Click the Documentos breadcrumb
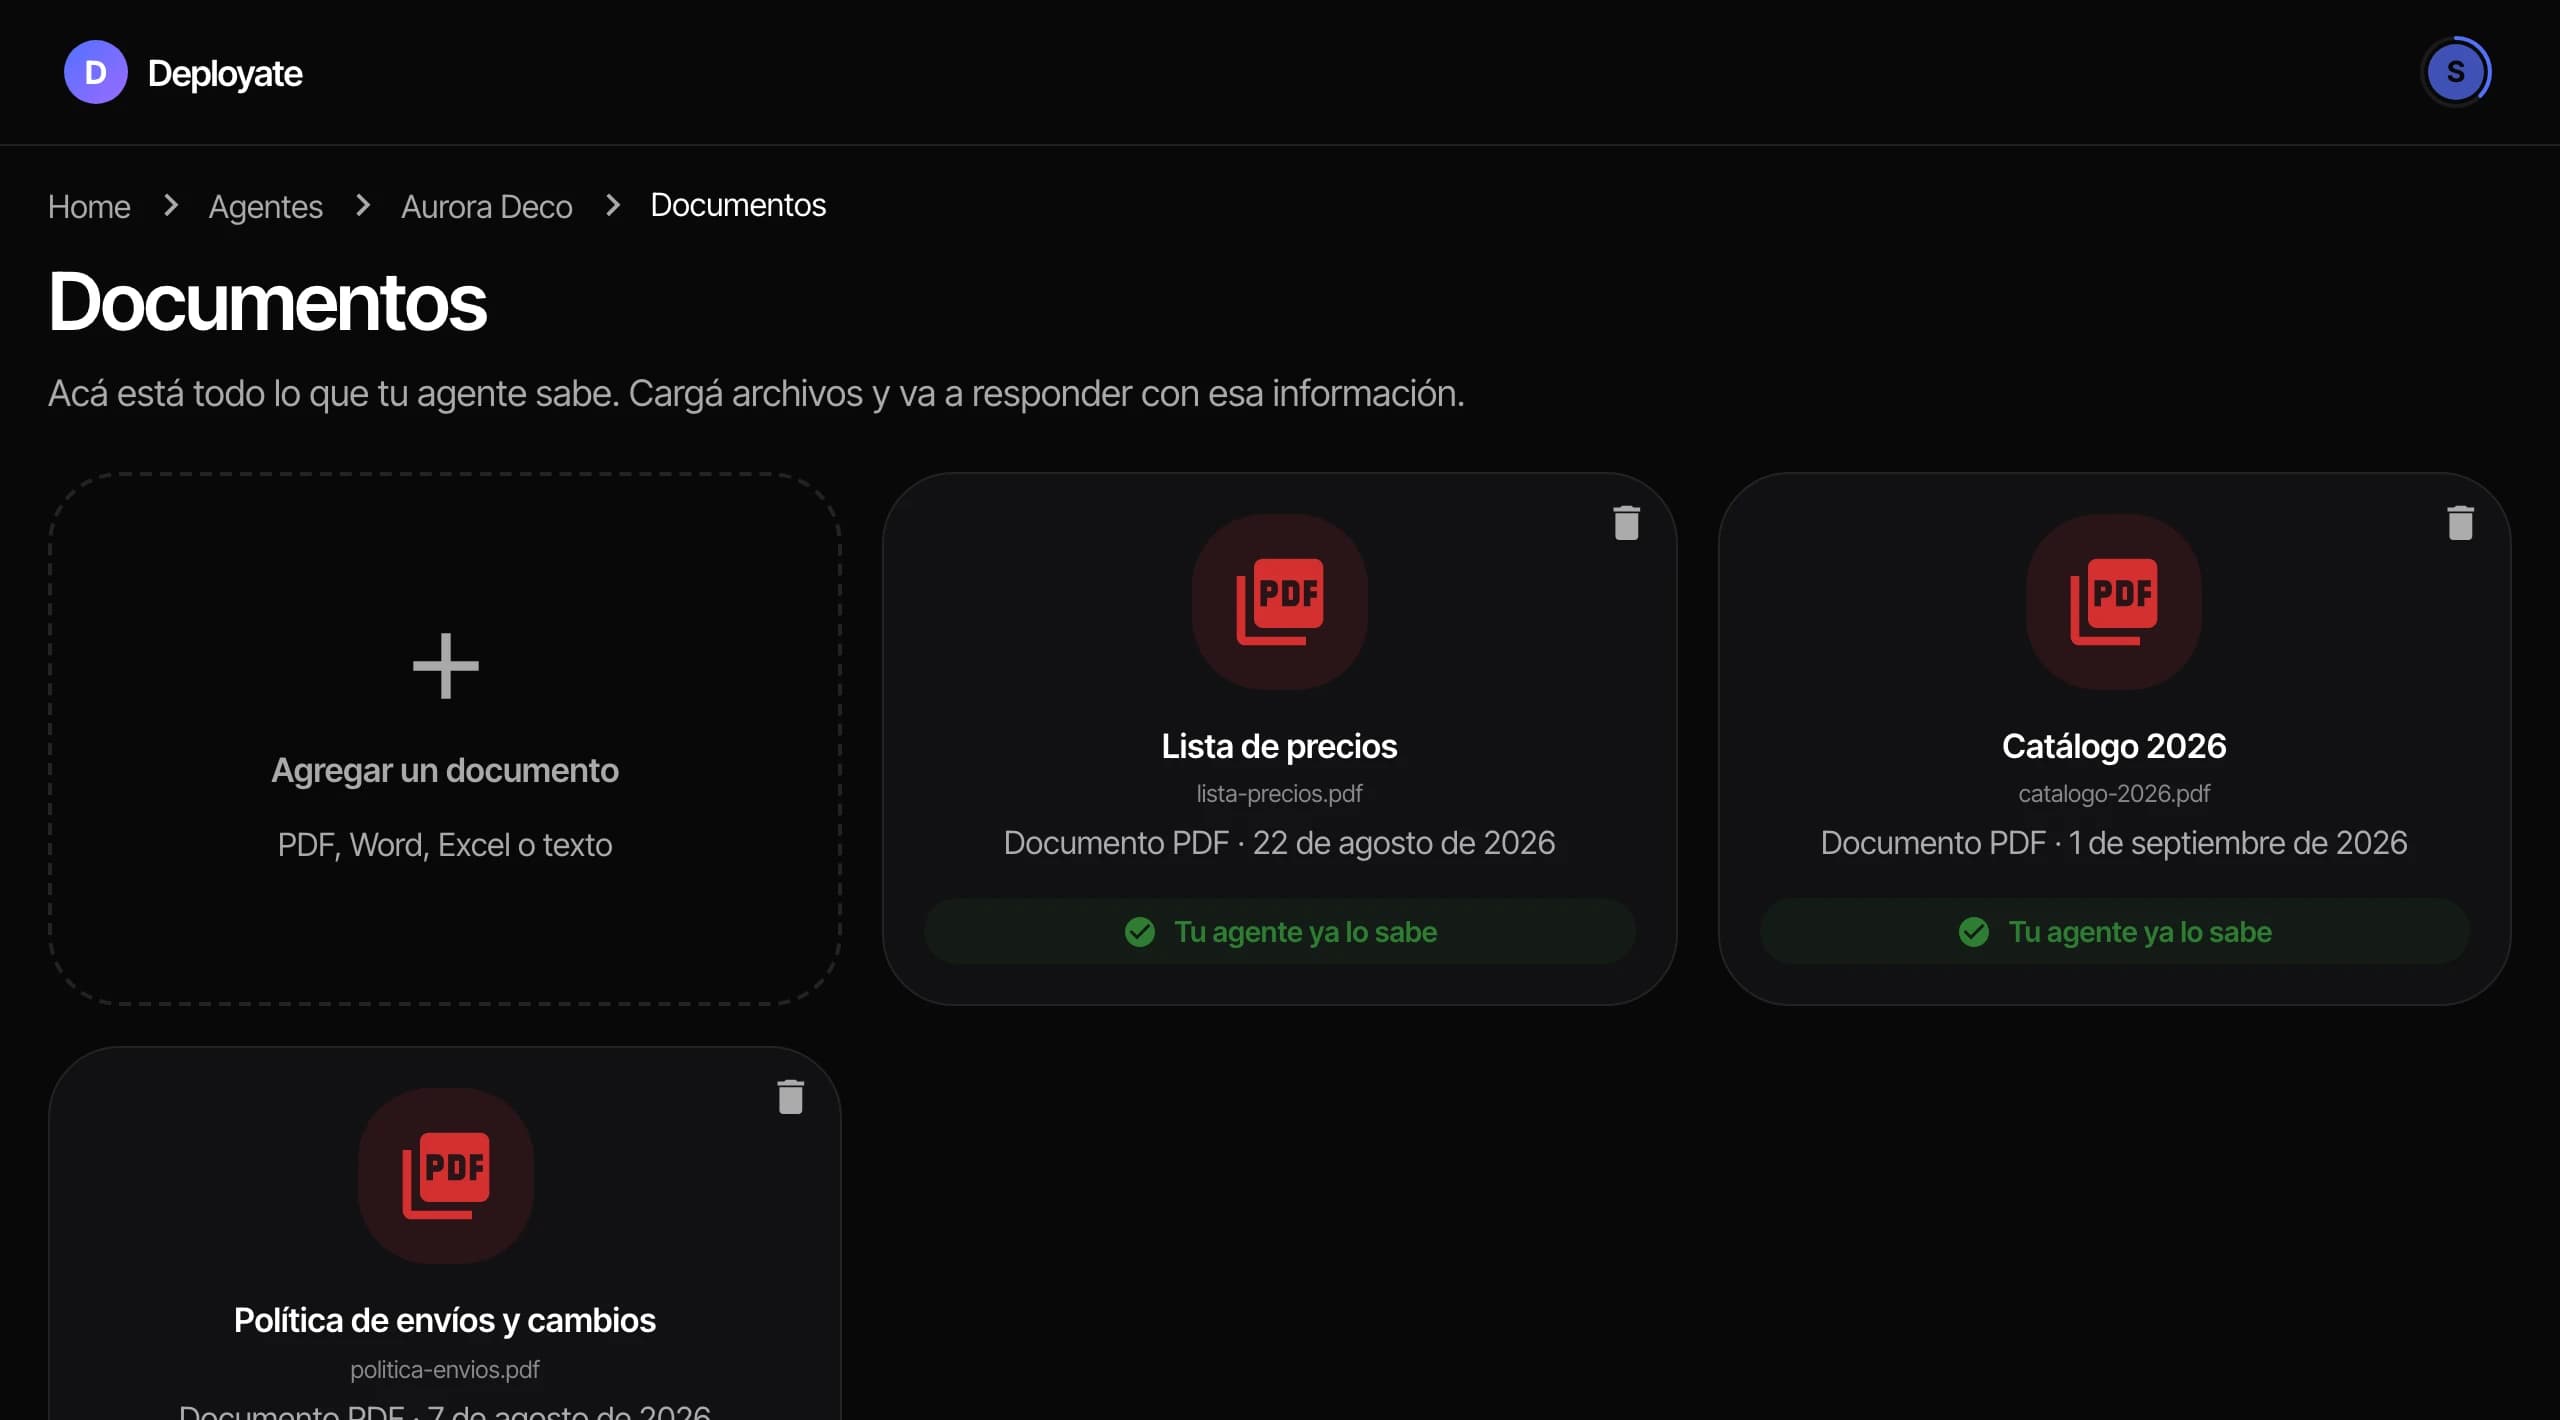Screen dimensions: 2560x1420 point(738,205)
